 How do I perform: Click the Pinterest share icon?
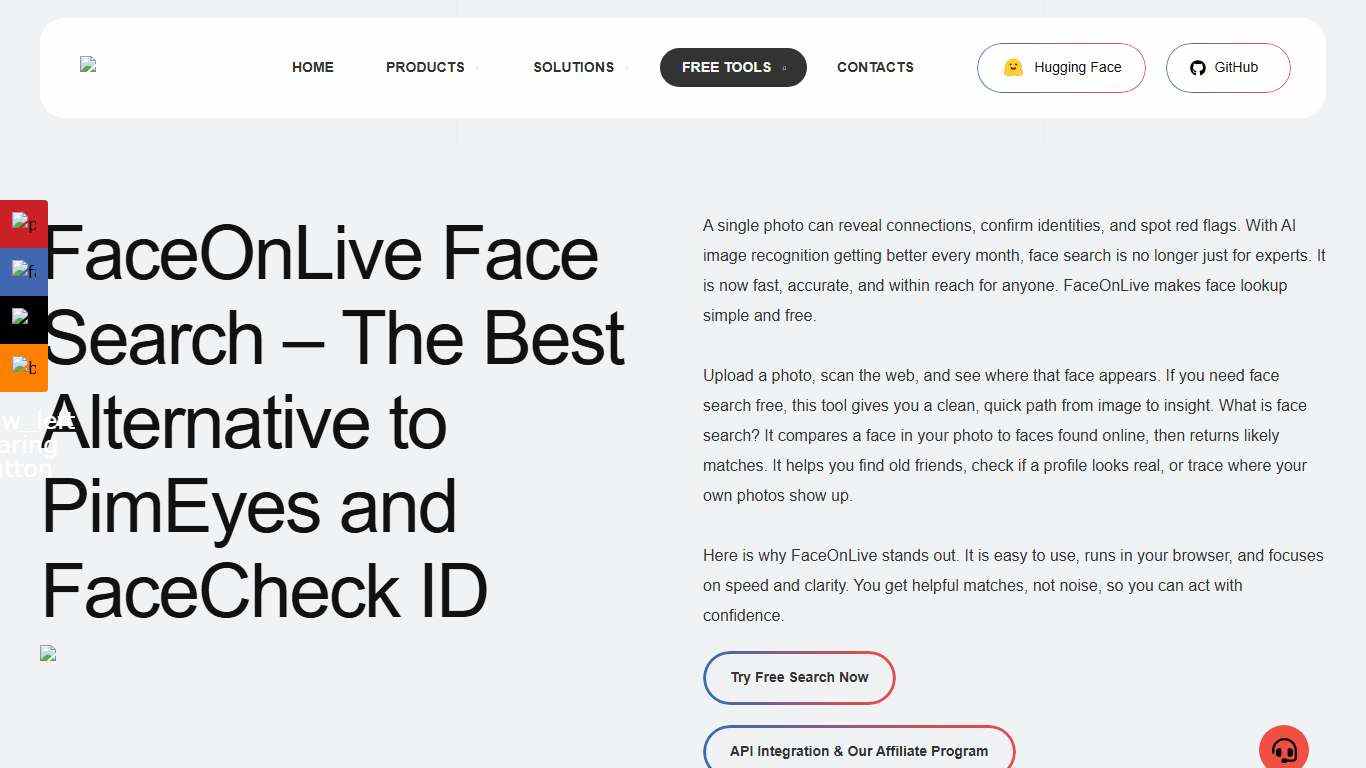(24, 223)
